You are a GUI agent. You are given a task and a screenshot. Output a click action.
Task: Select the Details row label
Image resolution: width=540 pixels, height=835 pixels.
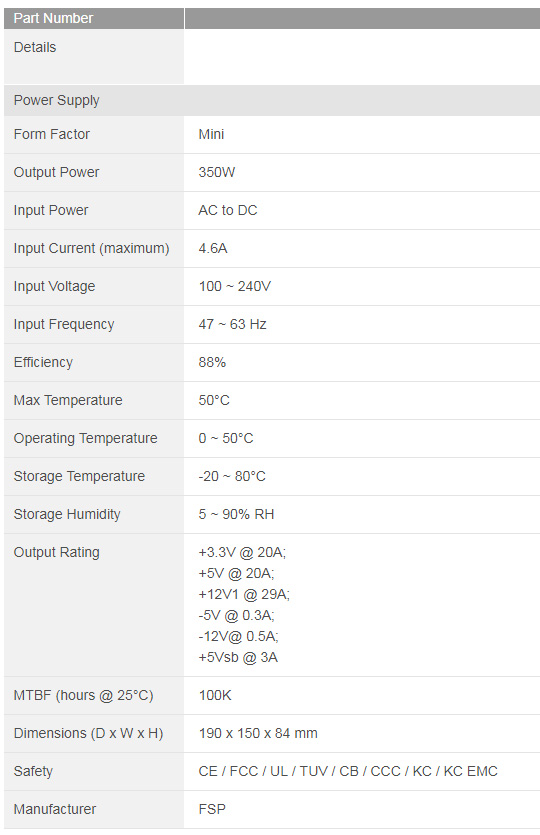click(35, 47)
